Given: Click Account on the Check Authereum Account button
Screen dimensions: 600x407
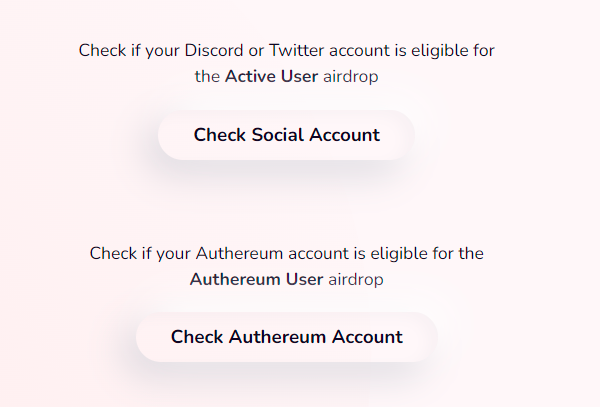Looking at the screenshot, I should tap(367, 337).
